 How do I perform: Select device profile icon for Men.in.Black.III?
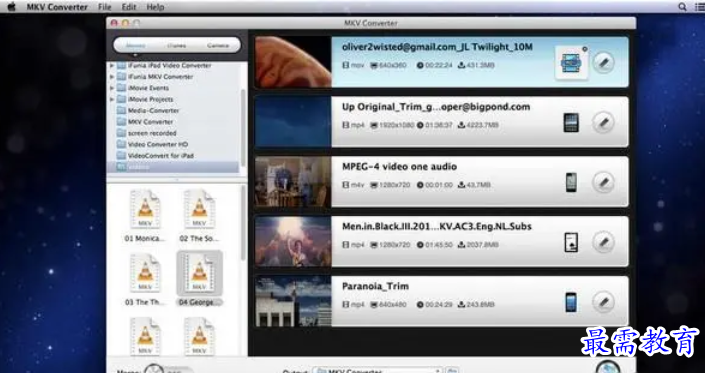571,242
